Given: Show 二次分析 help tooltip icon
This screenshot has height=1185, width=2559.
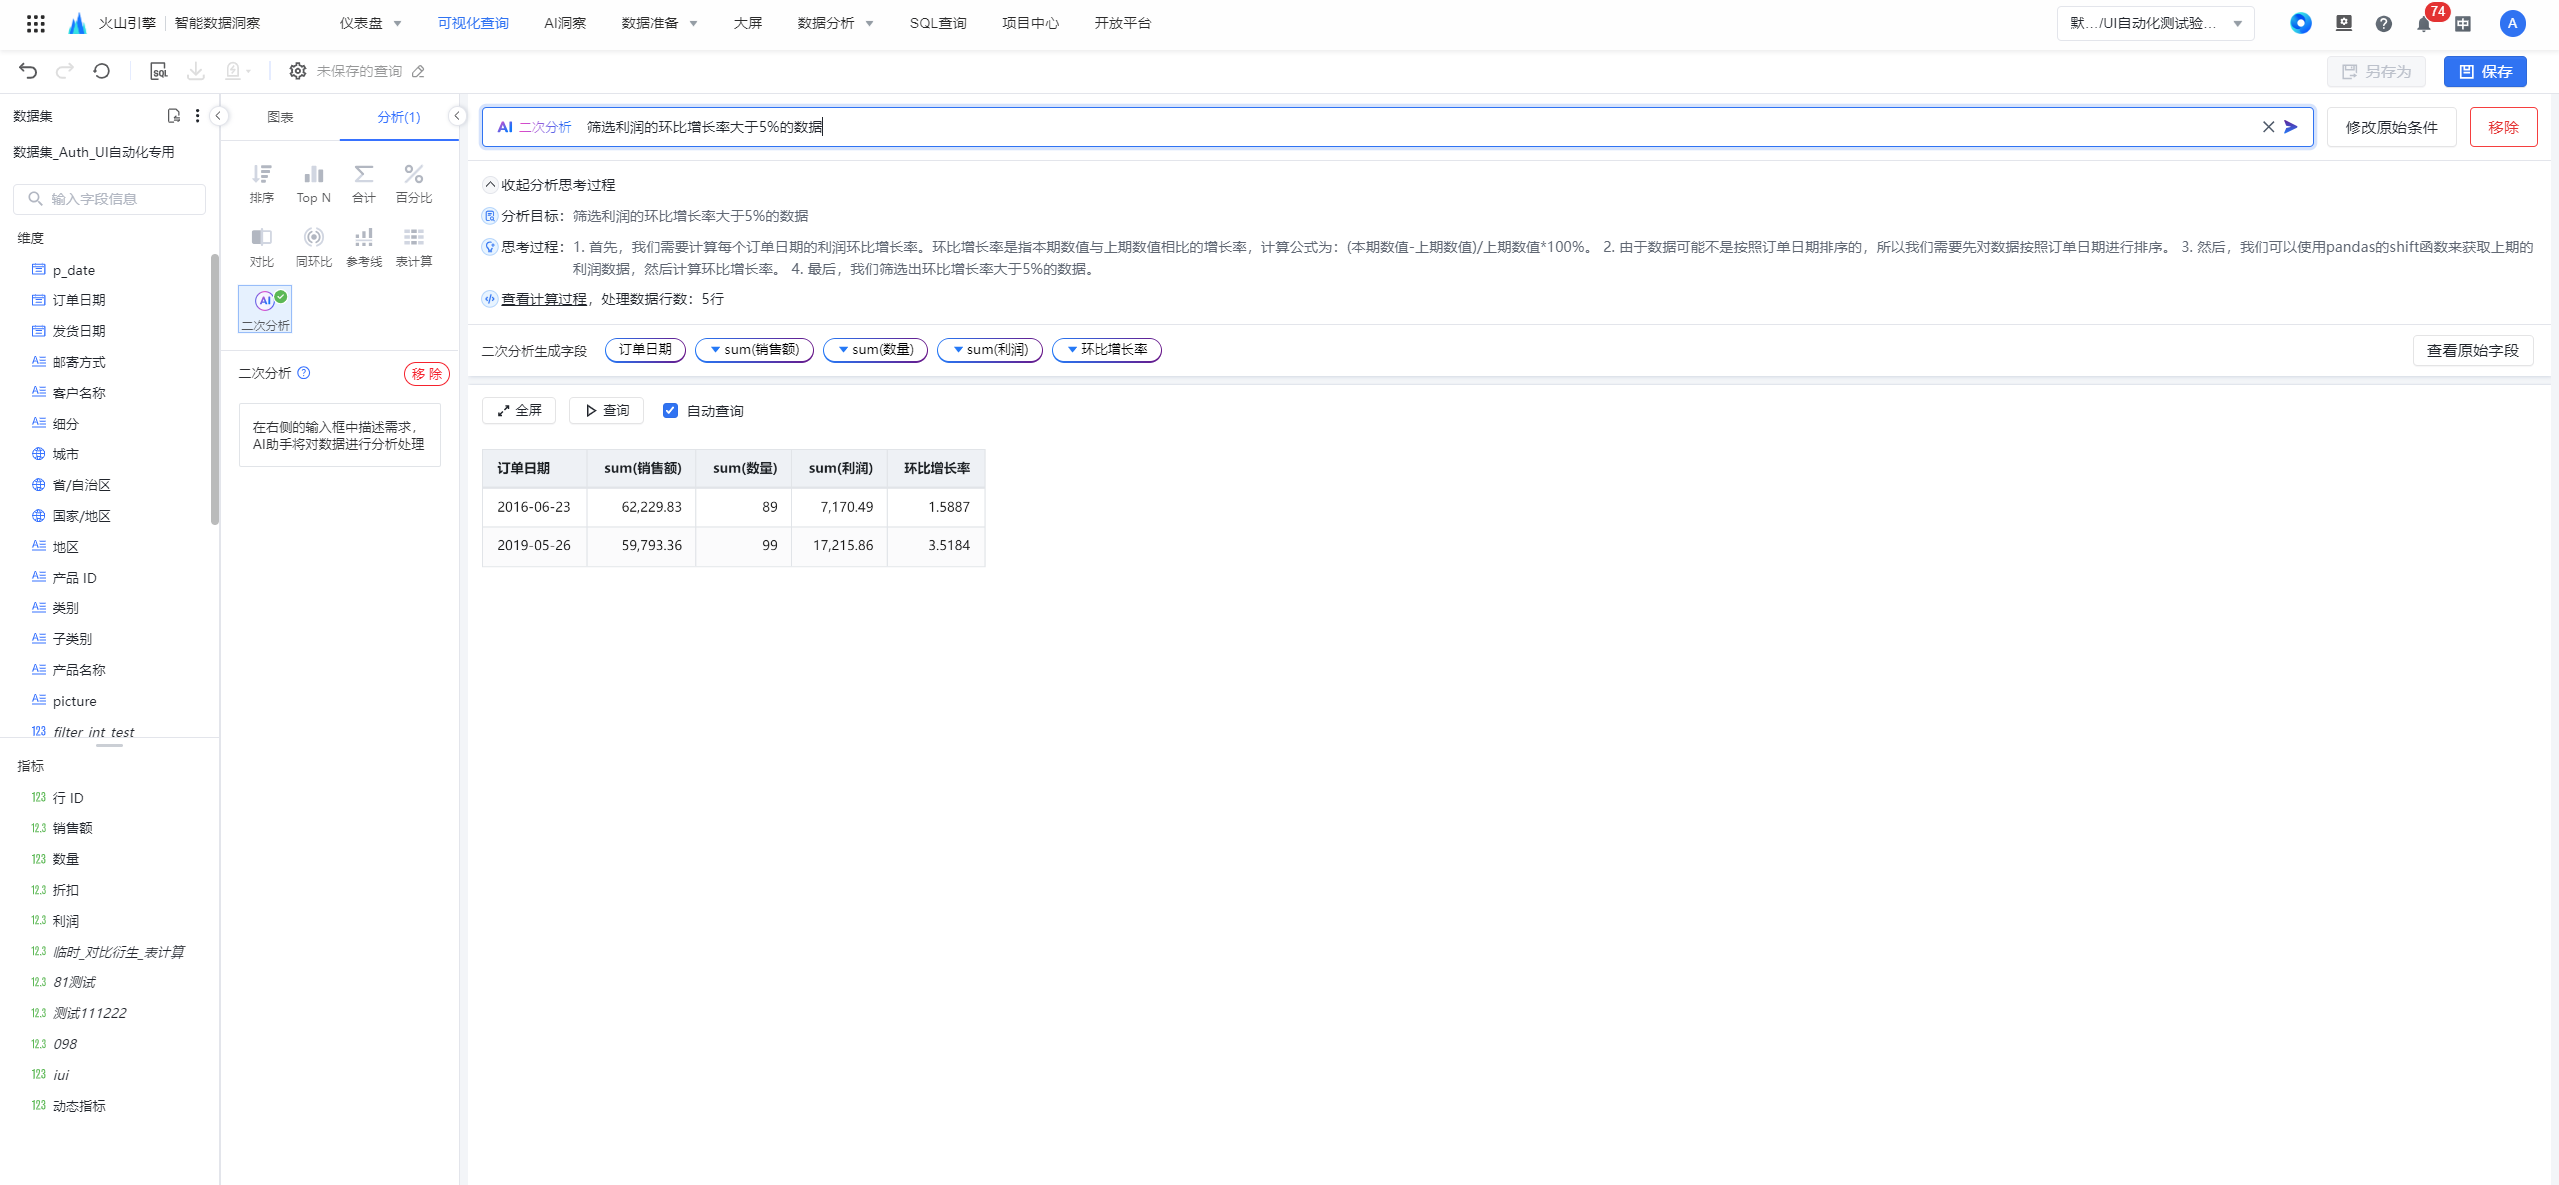Looking at the screenshot, I should coord(304,373).
